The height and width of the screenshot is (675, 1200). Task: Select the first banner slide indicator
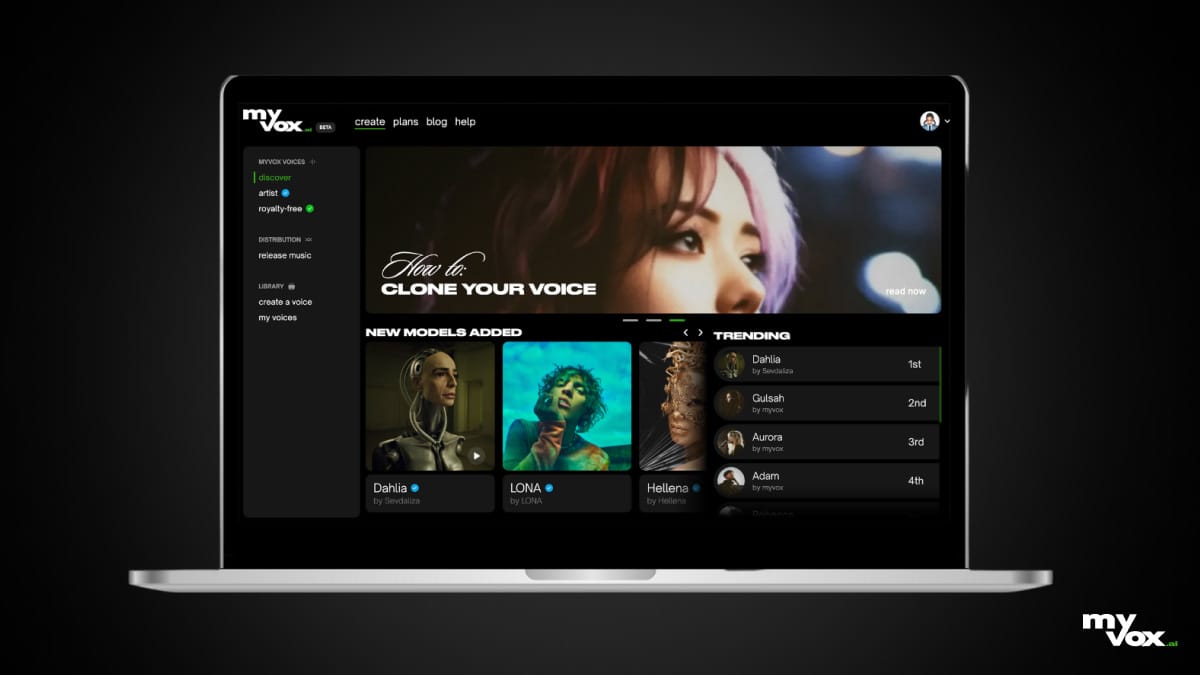[x=630, y=320]
